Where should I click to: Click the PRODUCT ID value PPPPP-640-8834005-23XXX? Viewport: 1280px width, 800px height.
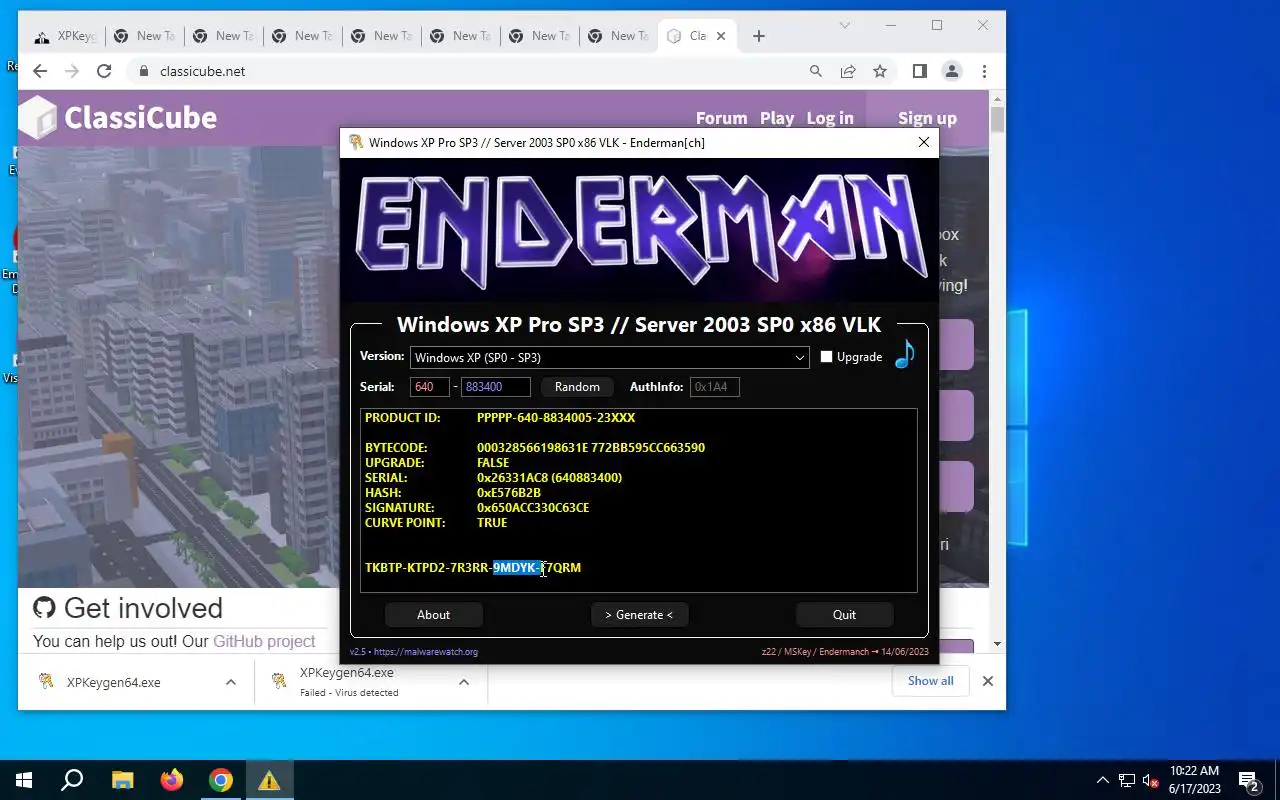pos(556,418)
